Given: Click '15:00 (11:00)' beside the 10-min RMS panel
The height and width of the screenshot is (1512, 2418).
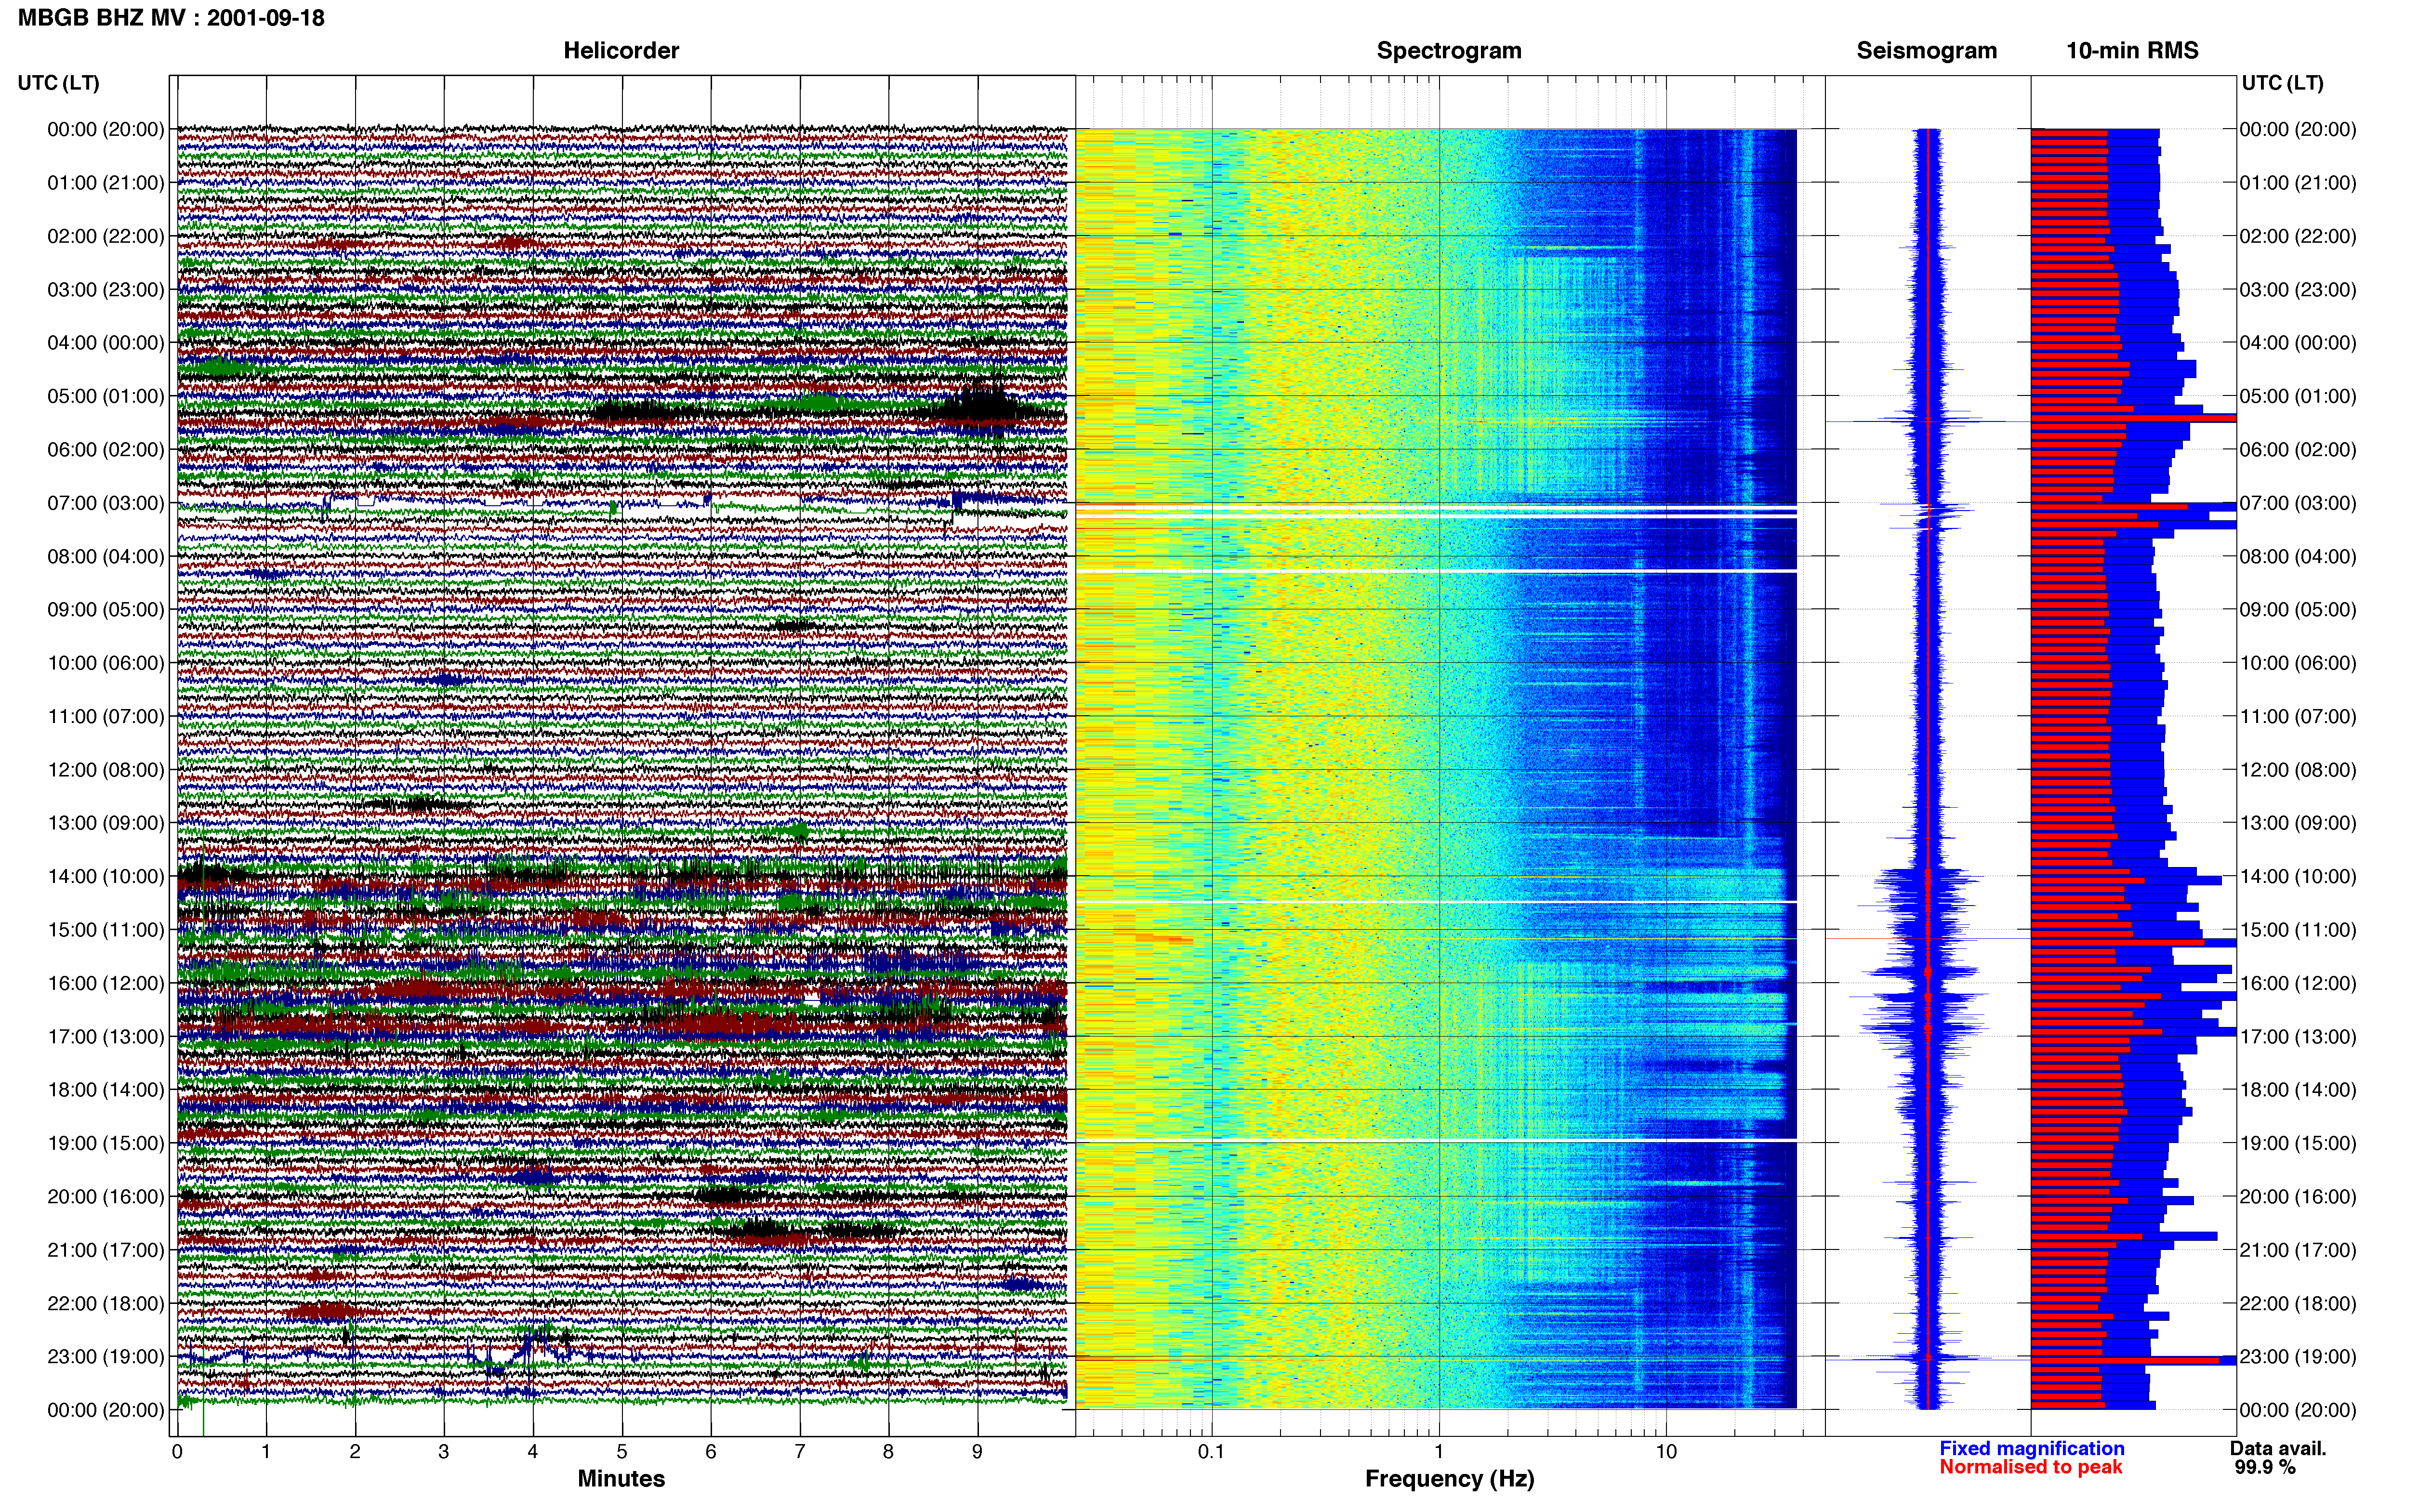Looking at the screenshot, I should [x=2298, y=930].
